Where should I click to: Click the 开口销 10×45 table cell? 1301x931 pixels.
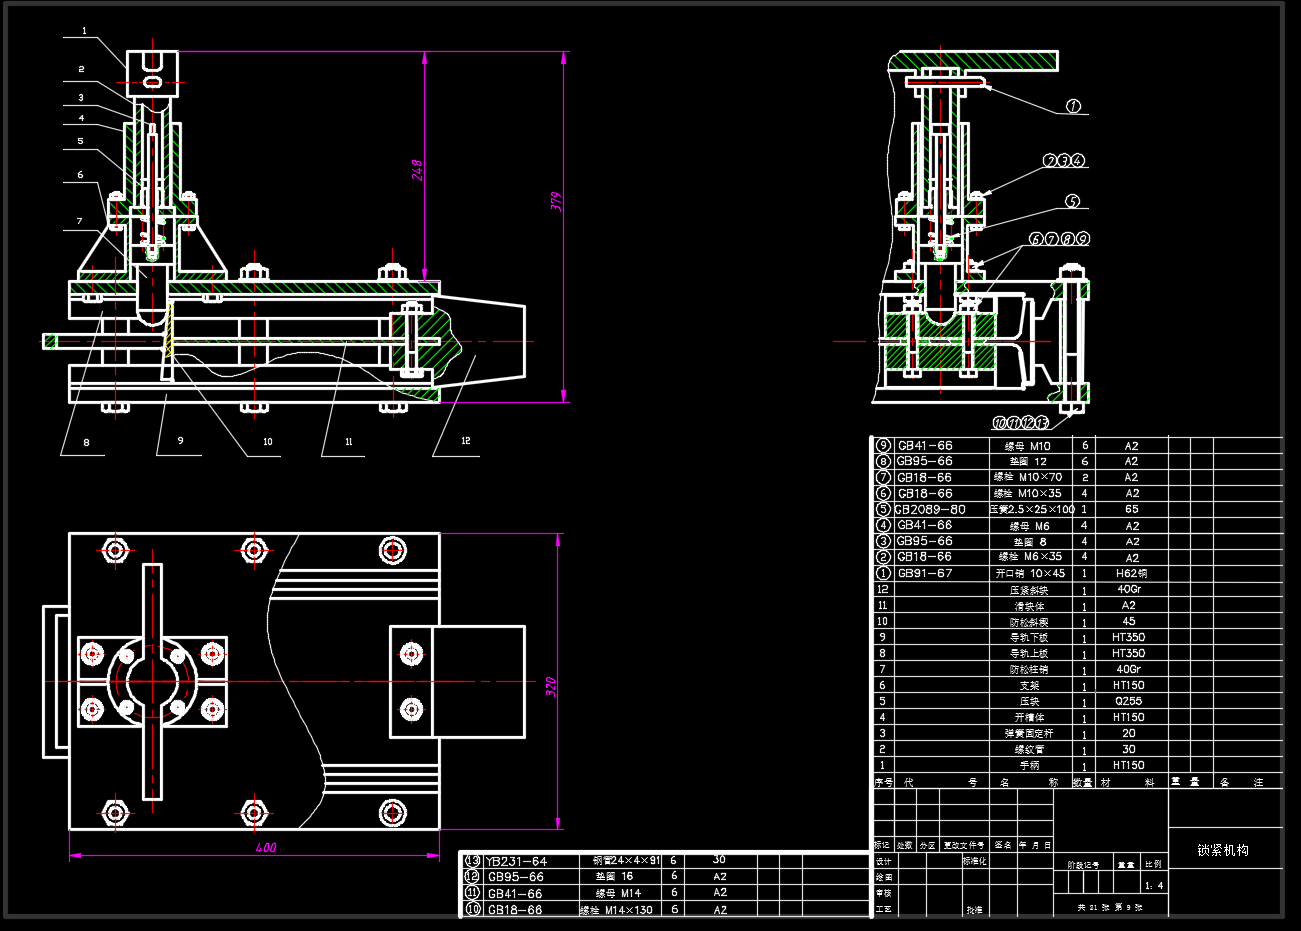point(1030,574)
